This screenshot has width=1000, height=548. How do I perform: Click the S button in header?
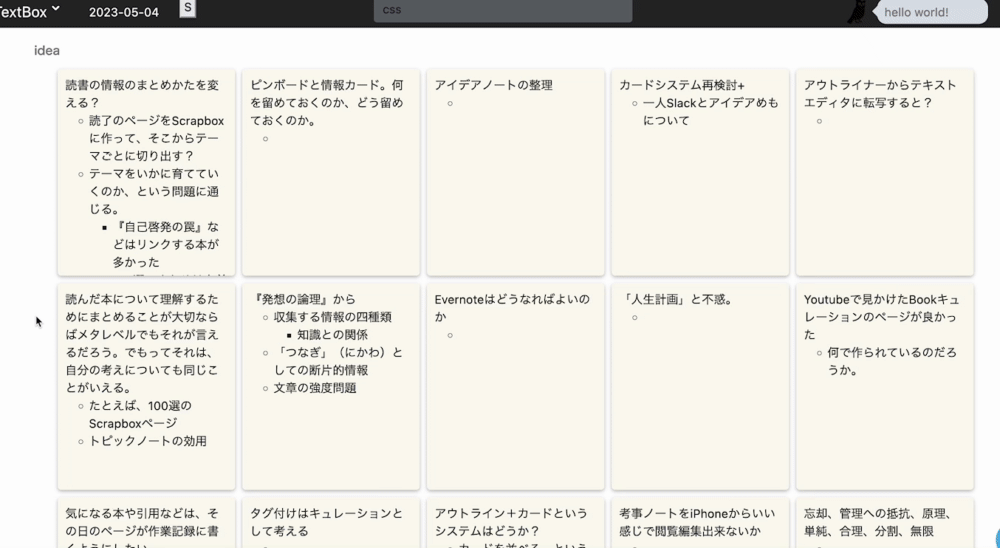coord(188,8)
